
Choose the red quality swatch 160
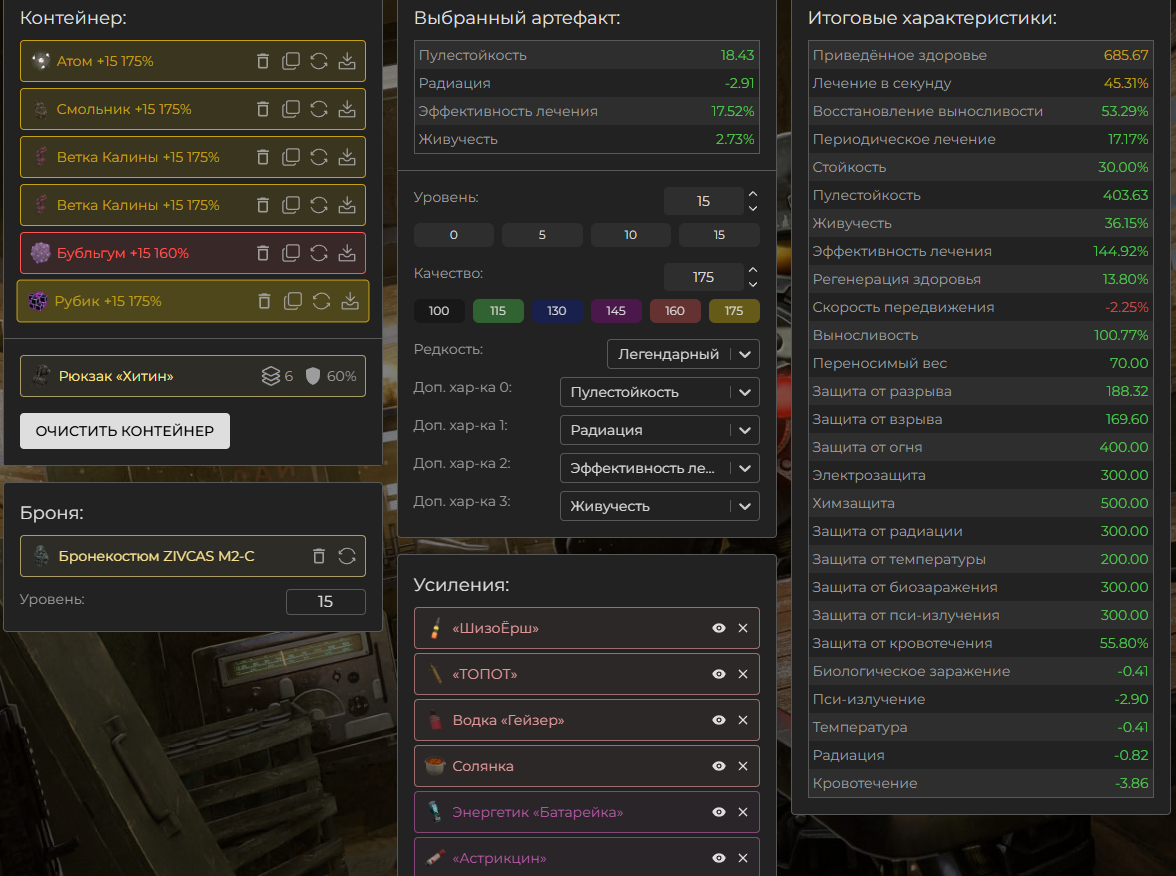coord(675,310)
